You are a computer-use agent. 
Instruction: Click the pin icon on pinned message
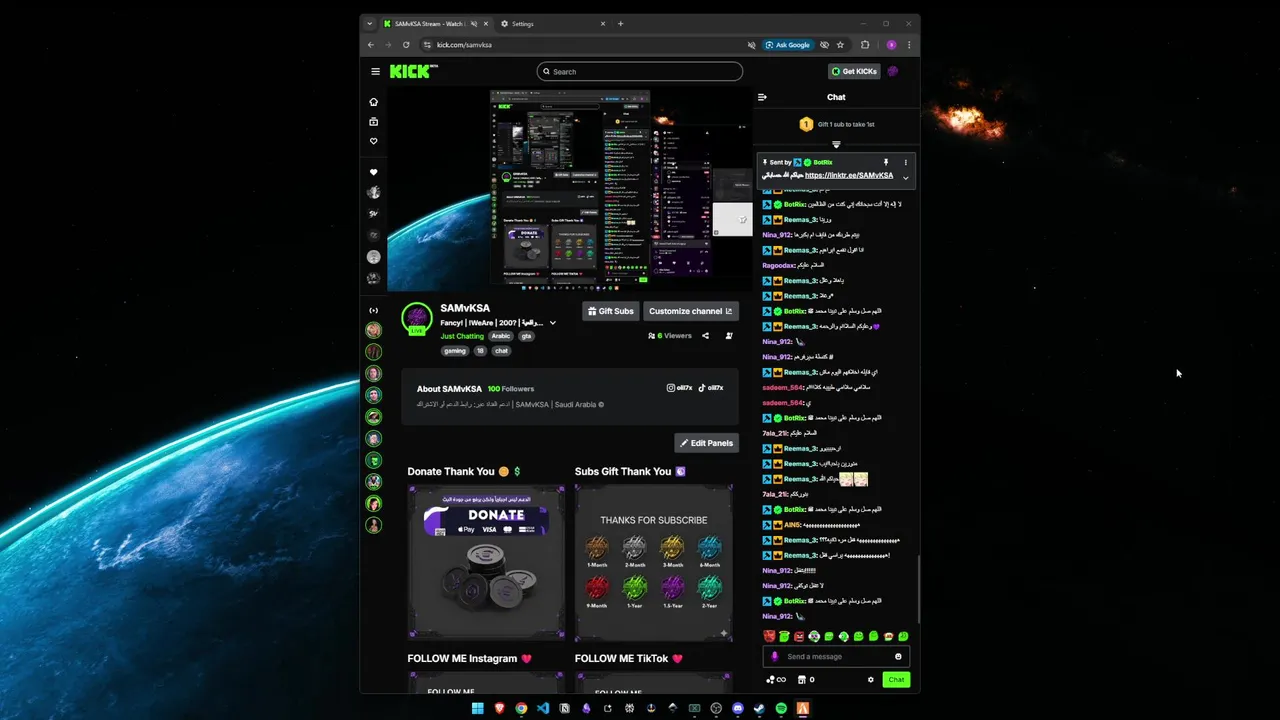[885, 162]
